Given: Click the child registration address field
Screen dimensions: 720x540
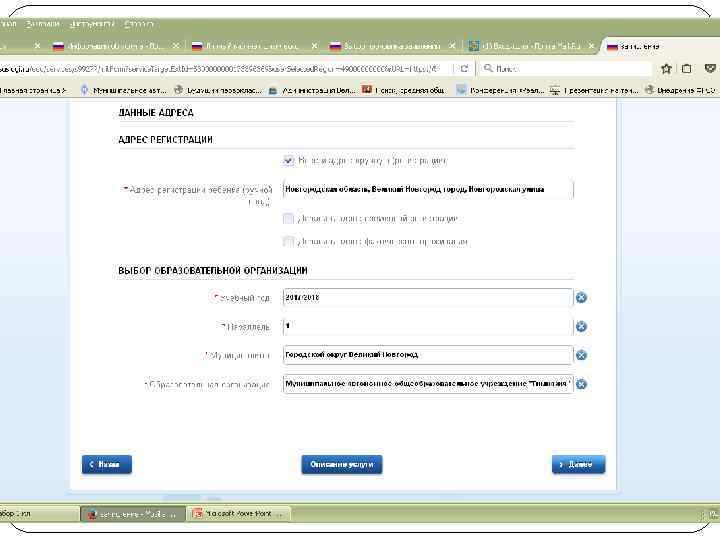Looking at the screenshot, I should (428, 189).
